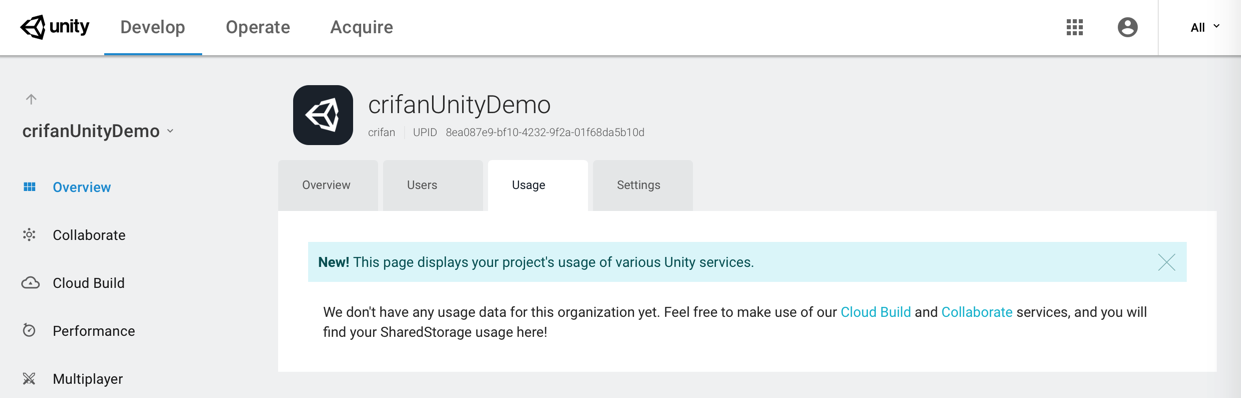Click the up arrow above project name

coord(31,99)
